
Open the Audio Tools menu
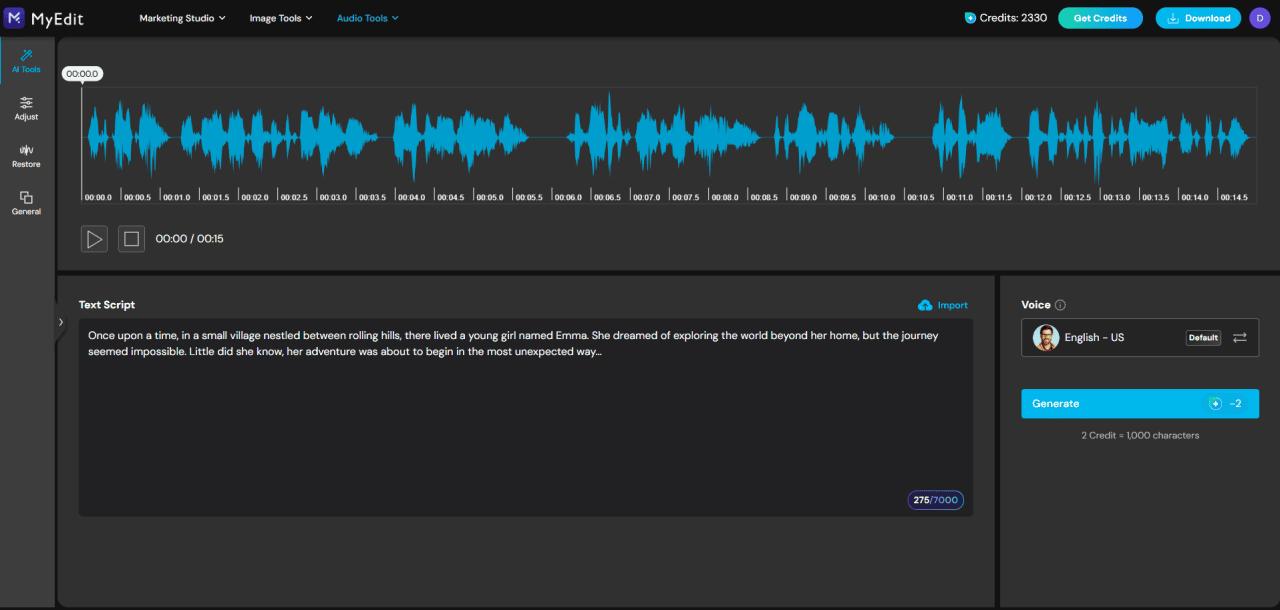point(367,17)
